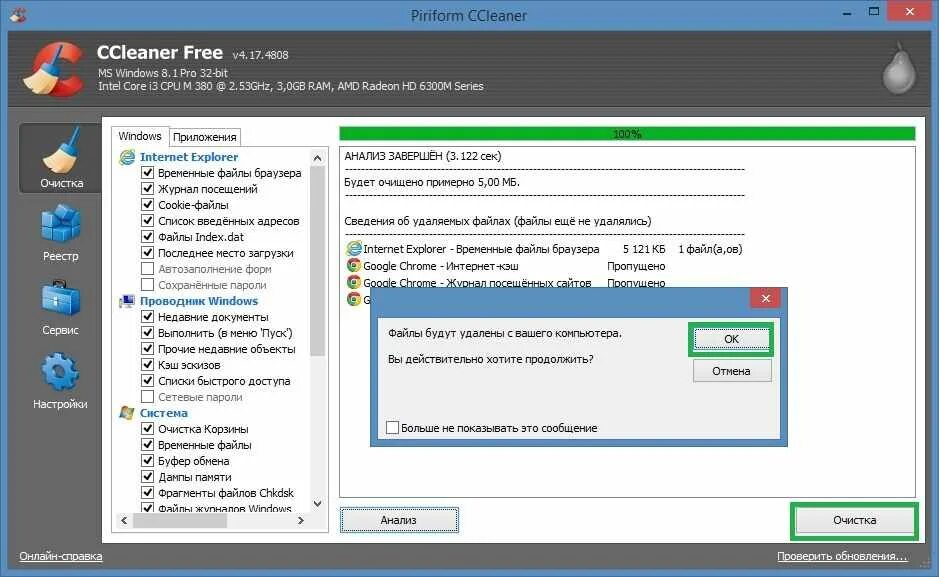Toggle Кэш эскизов checkbox
The width and height of the screenshot is (939, 577).
coord(147,365)
